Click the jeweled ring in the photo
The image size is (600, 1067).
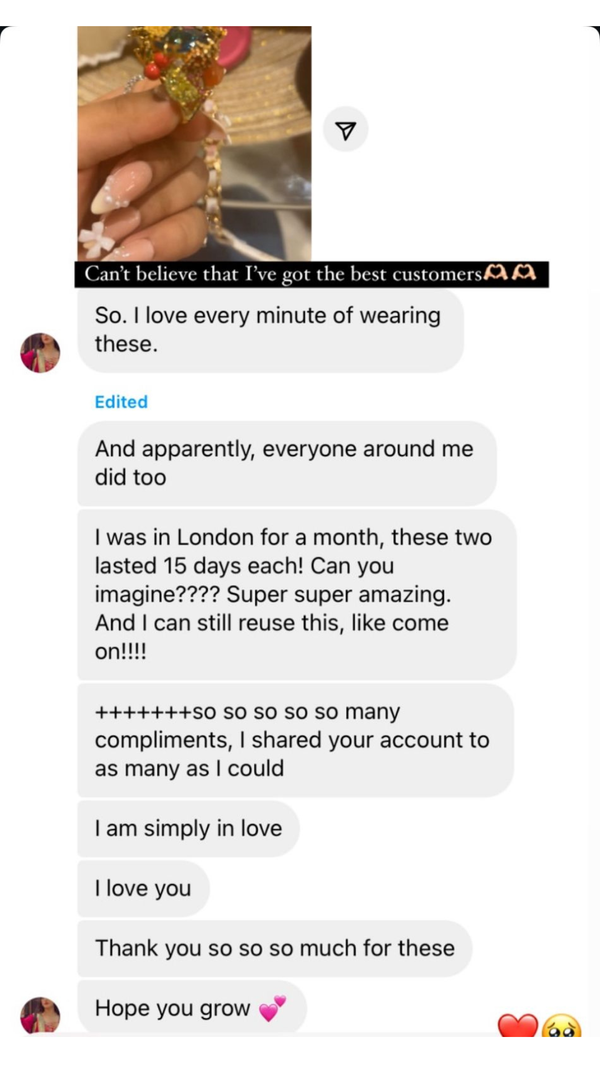click(178, 64)
